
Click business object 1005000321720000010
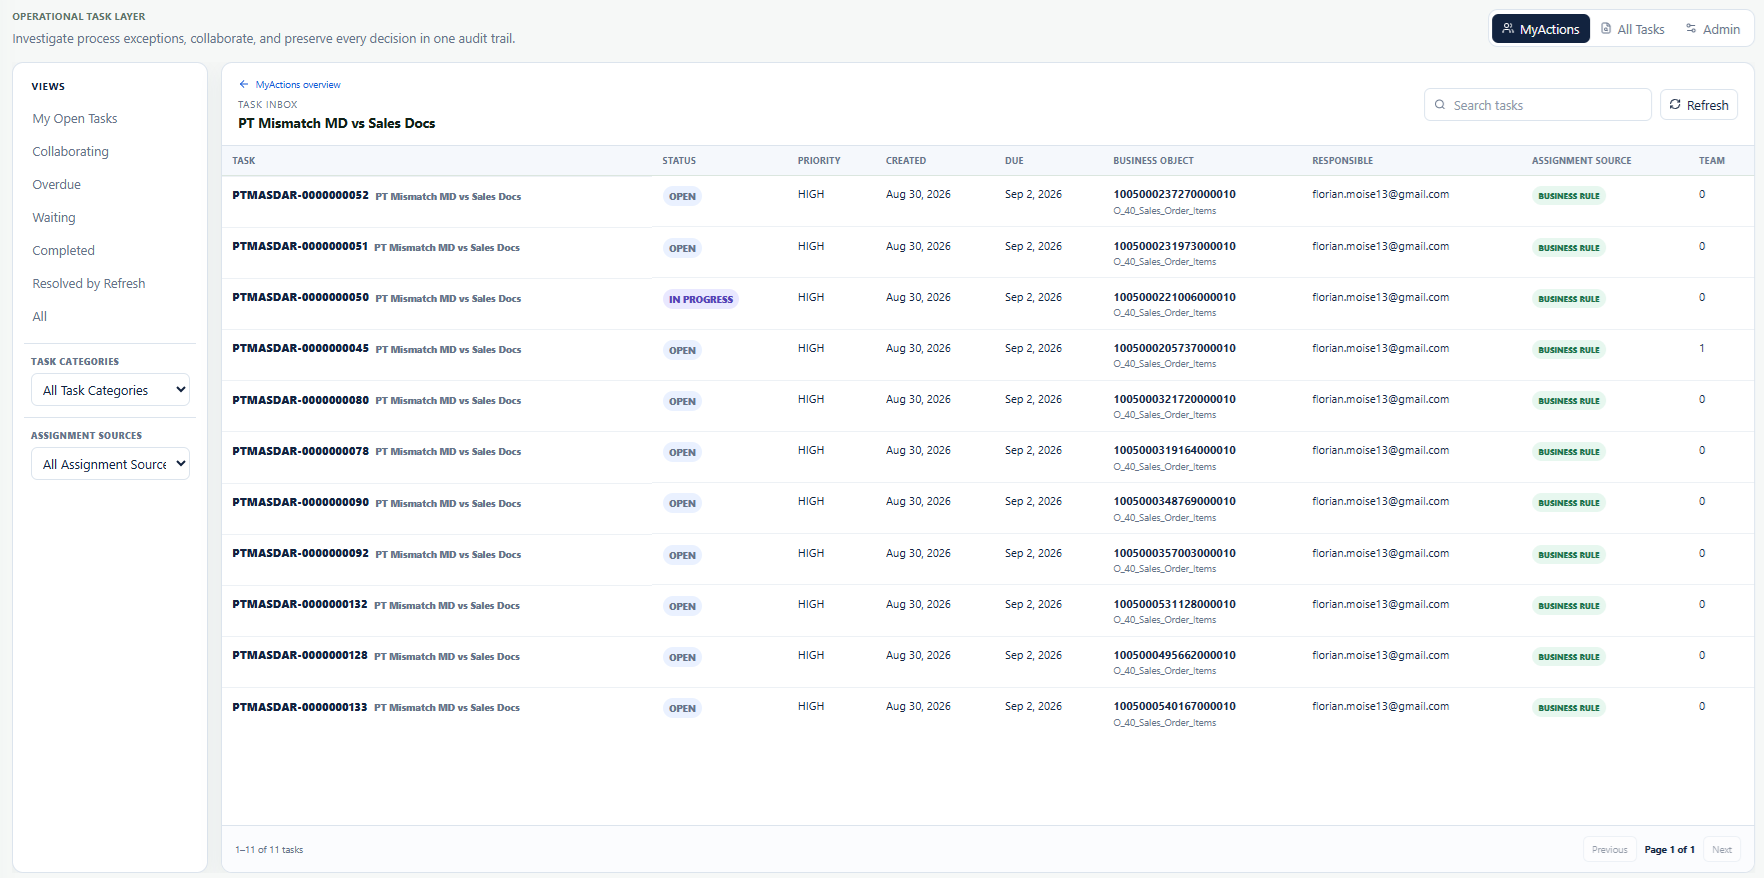1174,399
